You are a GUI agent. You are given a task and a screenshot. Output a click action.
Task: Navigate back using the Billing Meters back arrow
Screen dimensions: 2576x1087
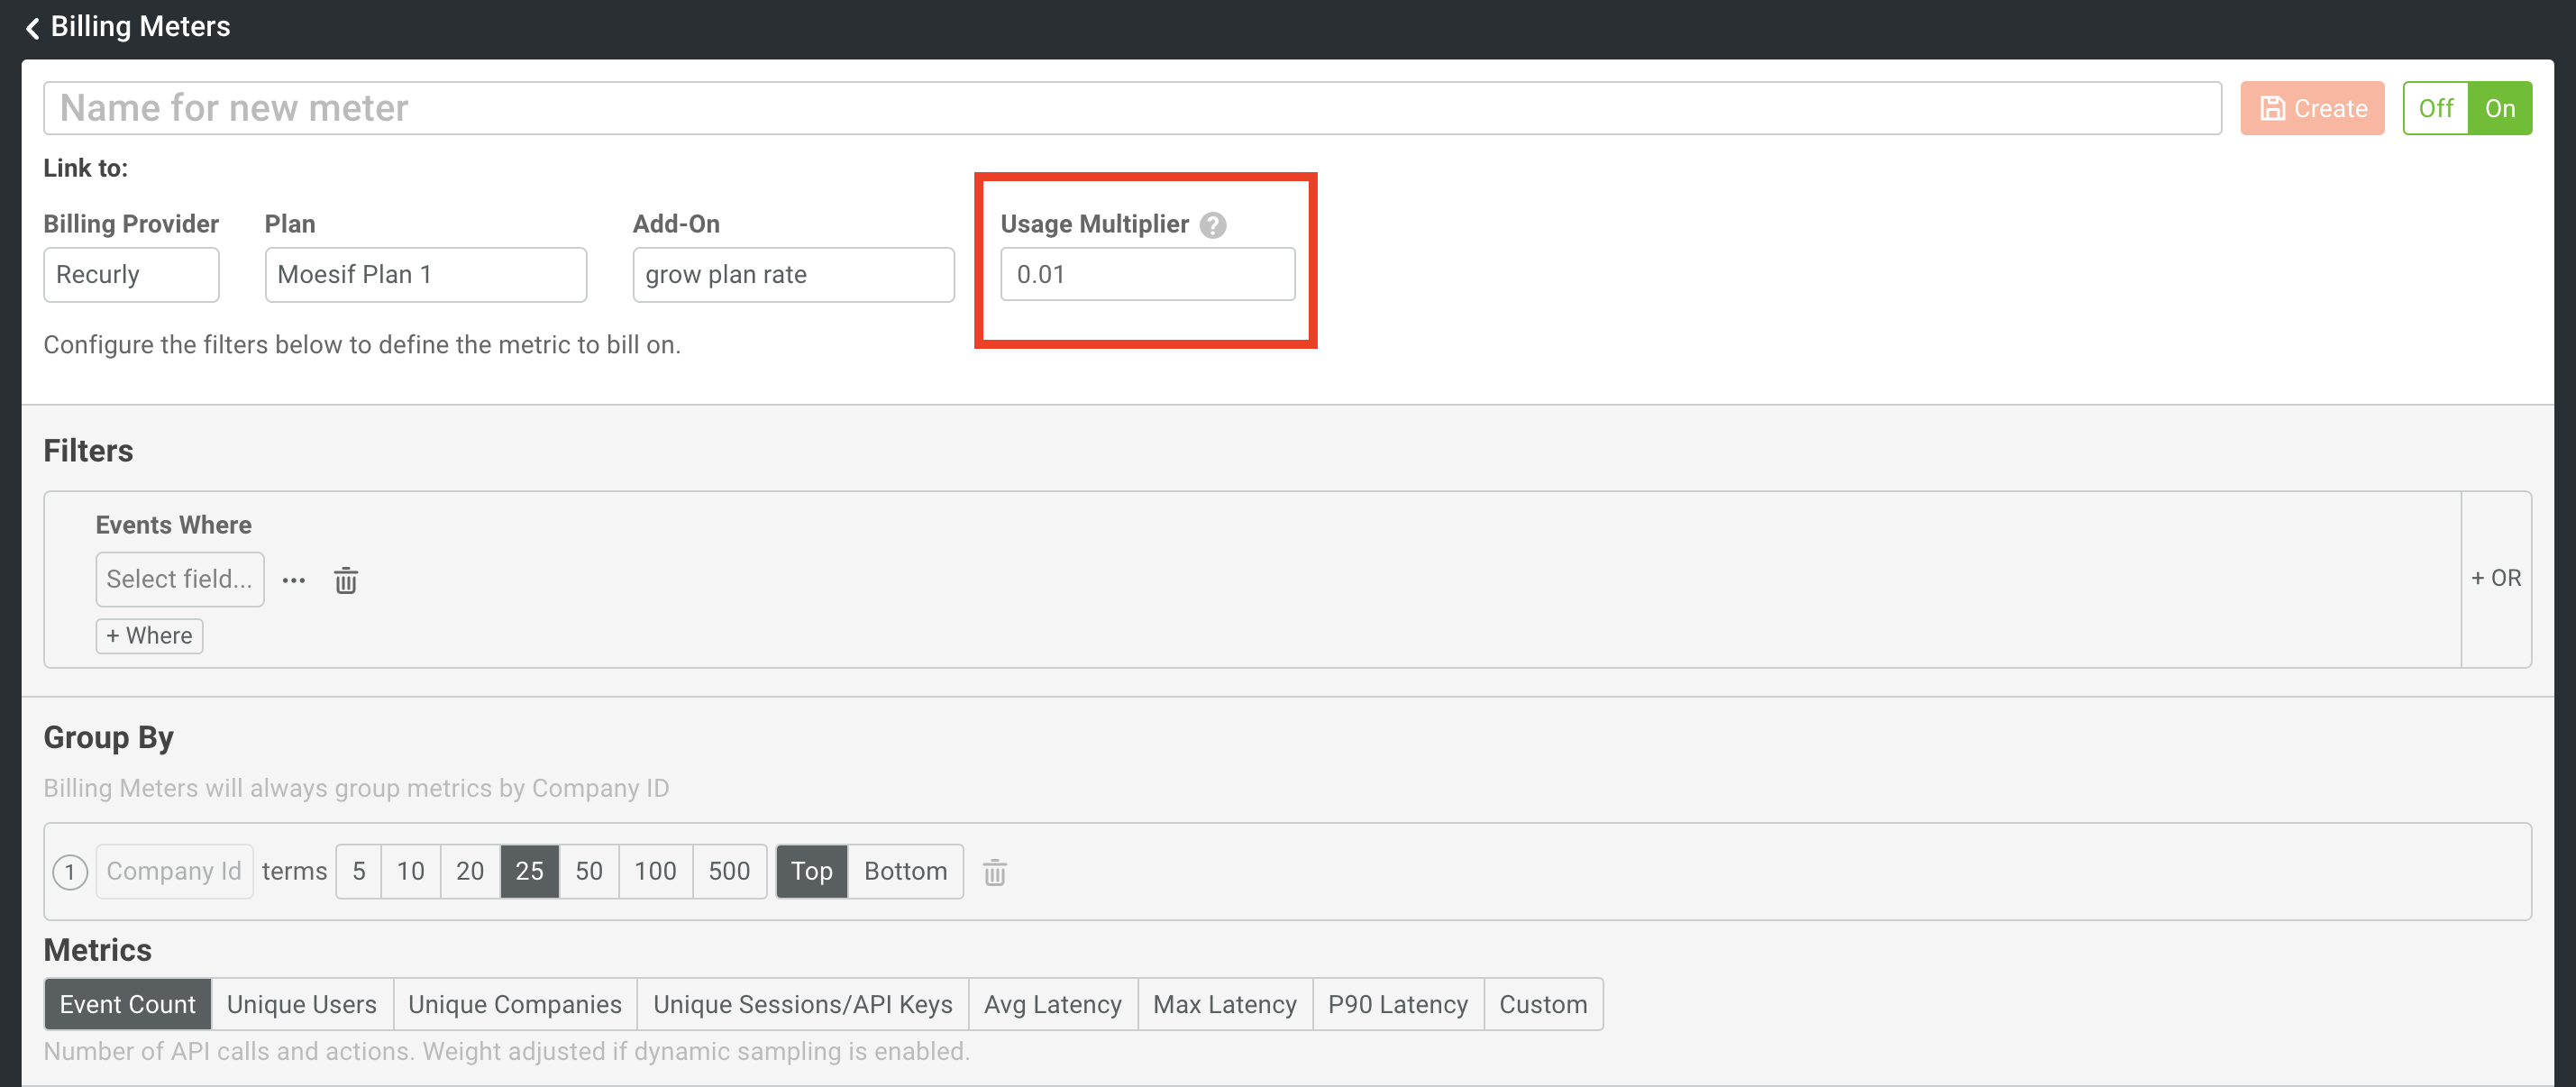pyautogui.click(x=33, y=27)
